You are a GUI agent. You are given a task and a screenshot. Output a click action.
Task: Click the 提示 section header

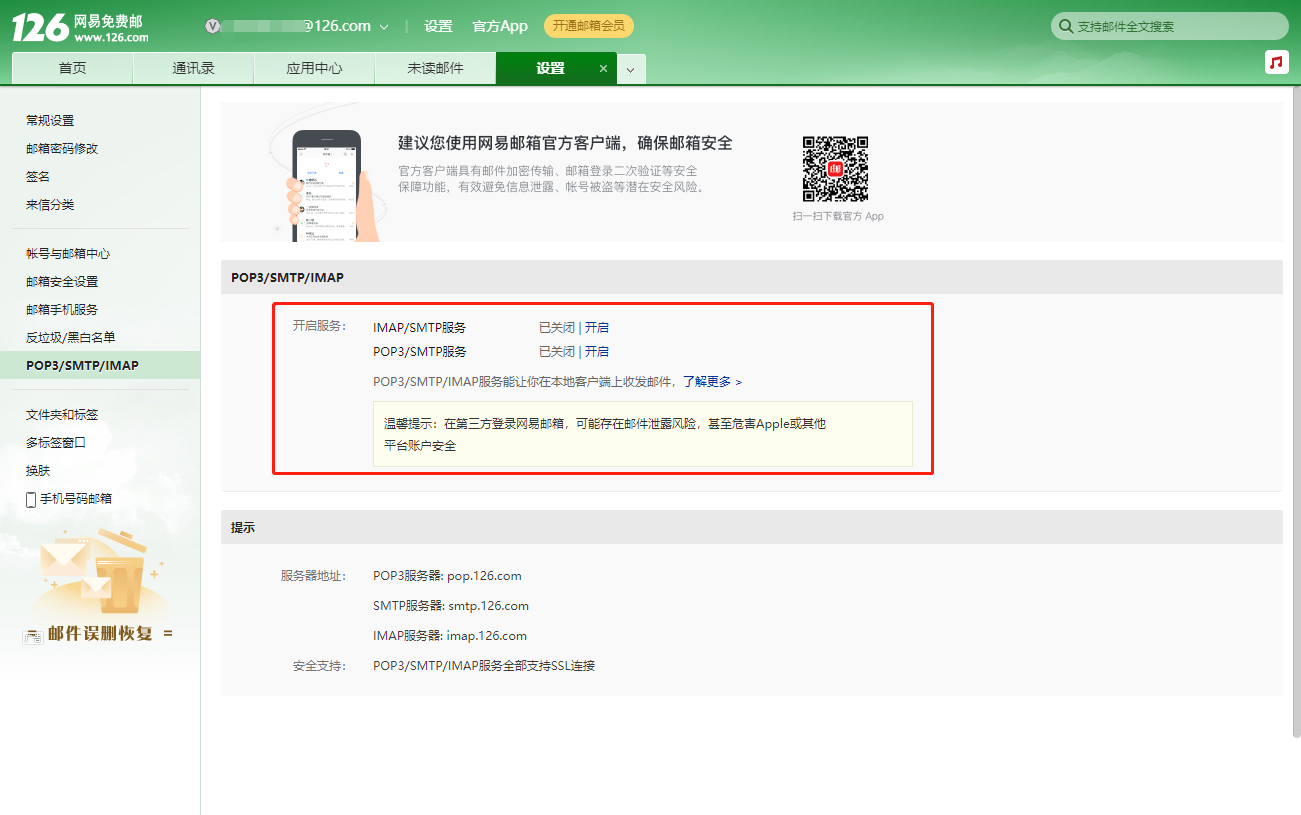pyautogui.click(x=751, y=527)
